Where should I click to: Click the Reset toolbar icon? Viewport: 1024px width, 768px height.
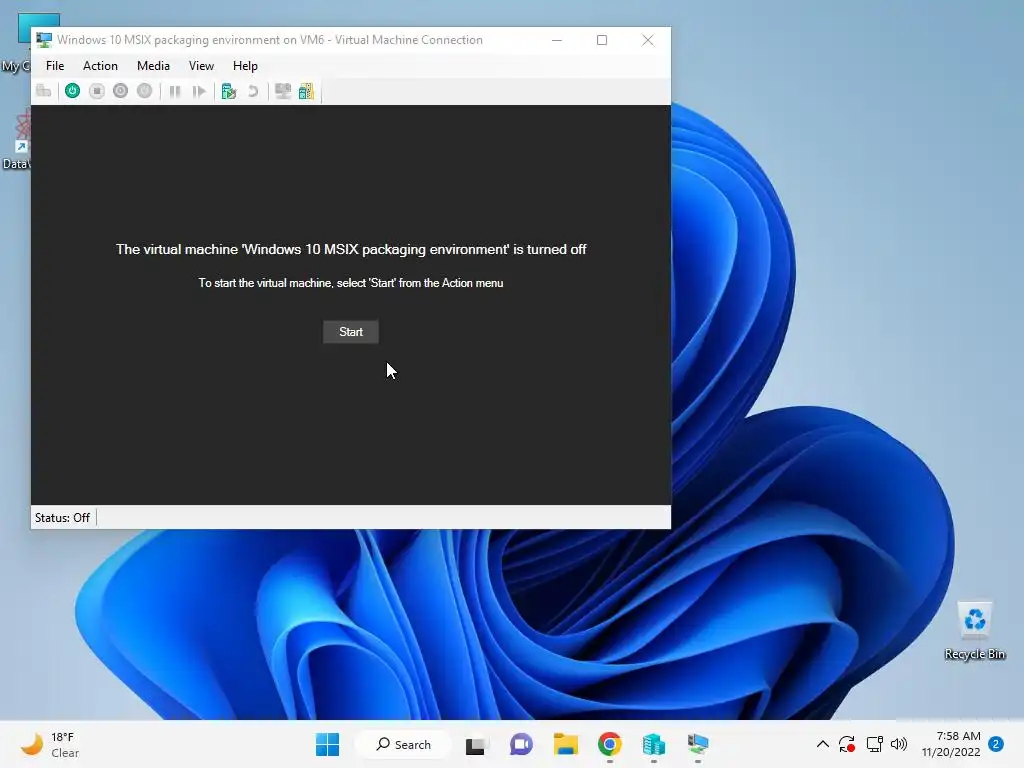199,91
